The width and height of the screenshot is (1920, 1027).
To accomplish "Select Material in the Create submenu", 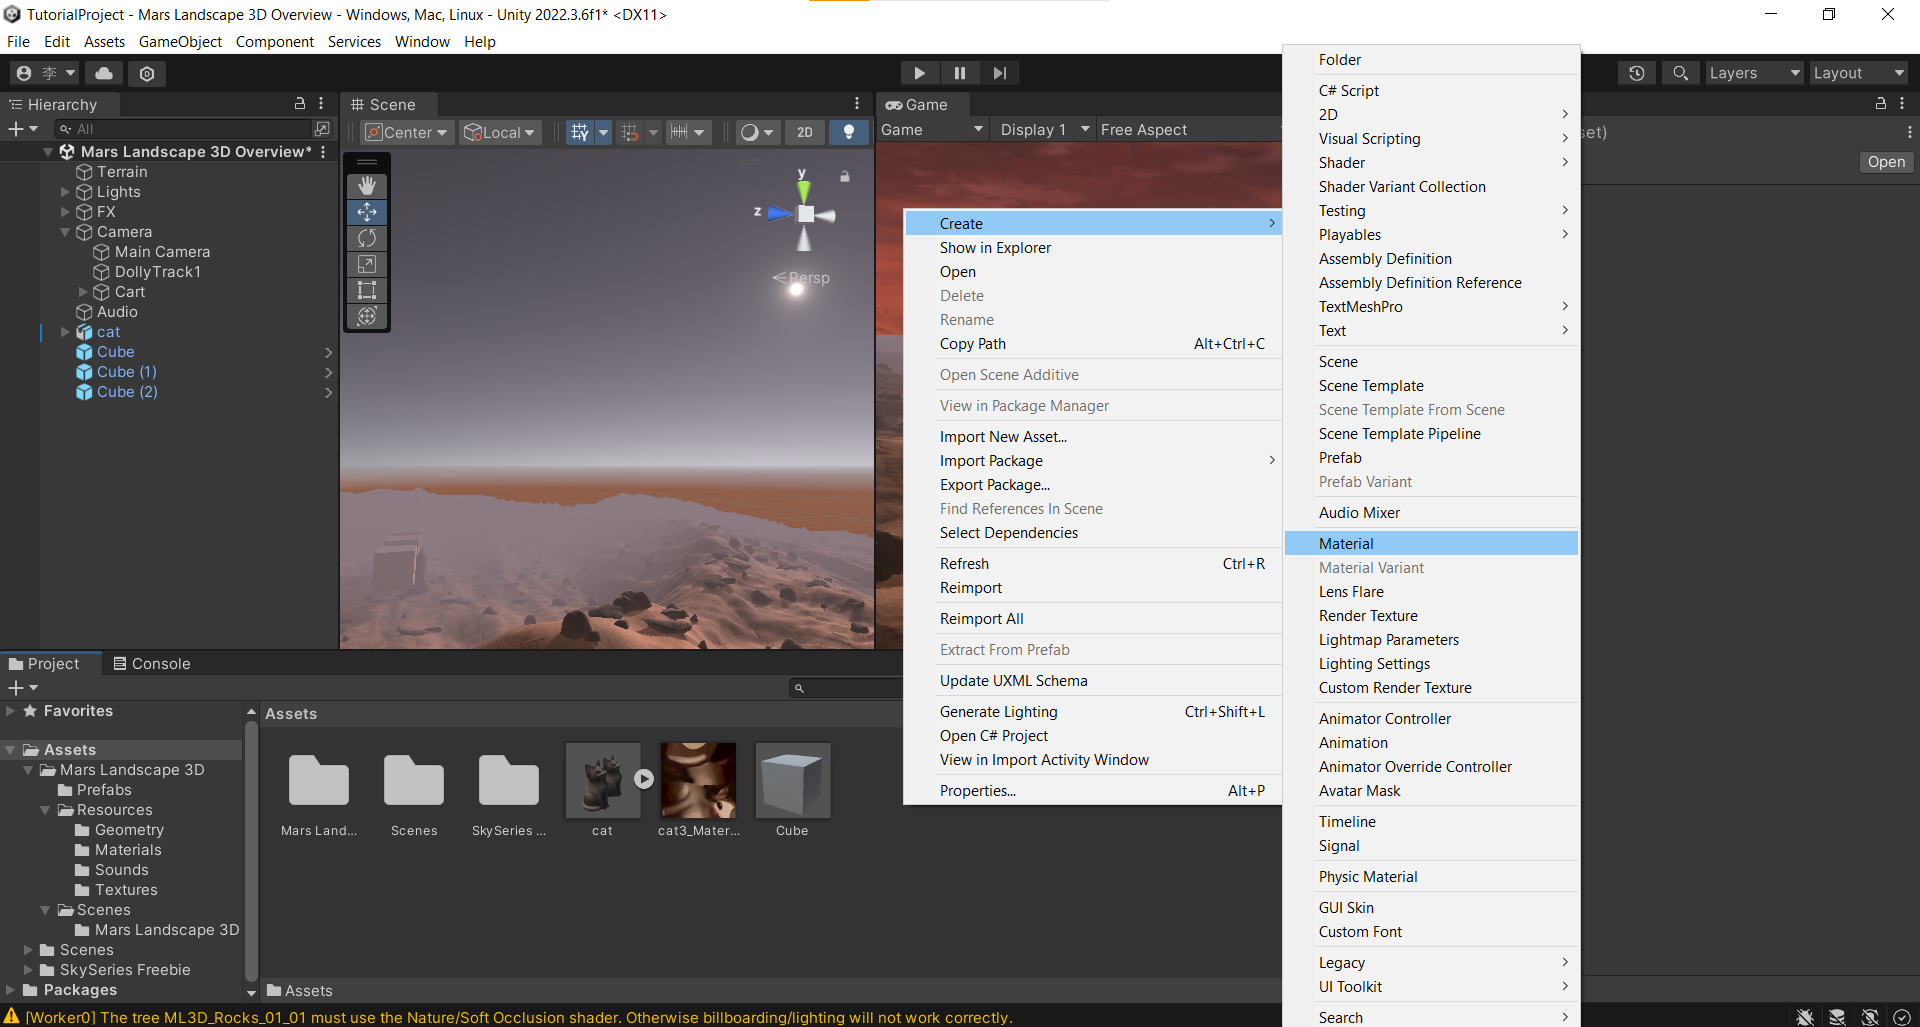I will pos(1431,543).
